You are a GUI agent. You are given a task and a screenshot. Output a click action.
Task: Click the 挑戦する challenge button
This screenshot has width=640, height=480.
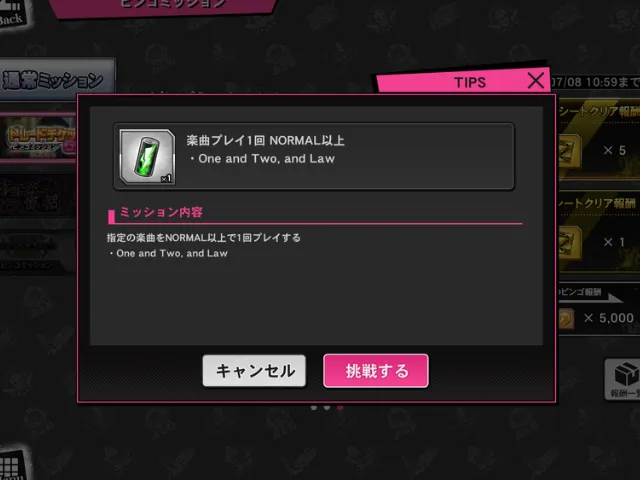[x=376, y=371]
